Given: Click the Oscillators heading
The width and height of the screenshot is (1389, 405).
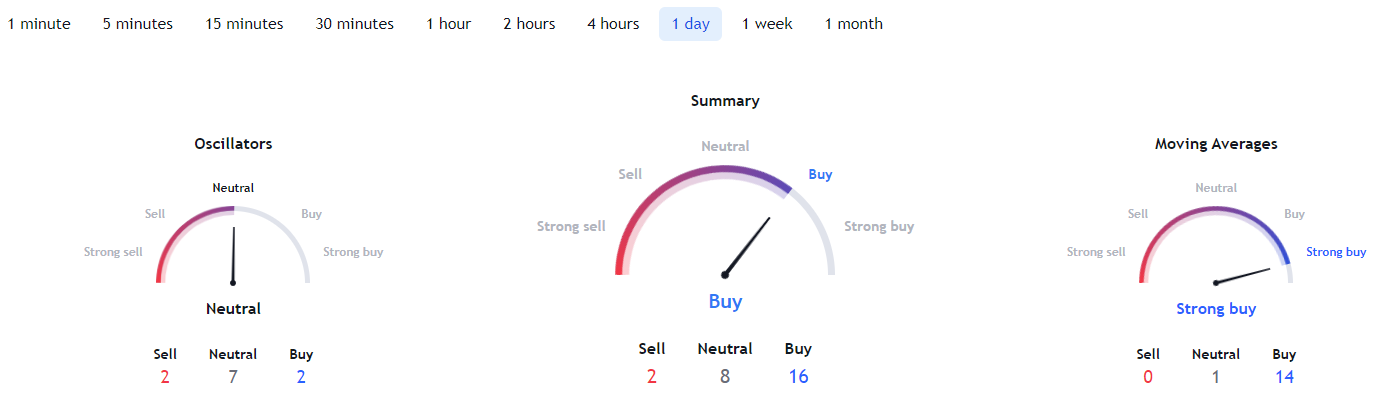Looking at the screenshot, I should [x=233, y=144].
